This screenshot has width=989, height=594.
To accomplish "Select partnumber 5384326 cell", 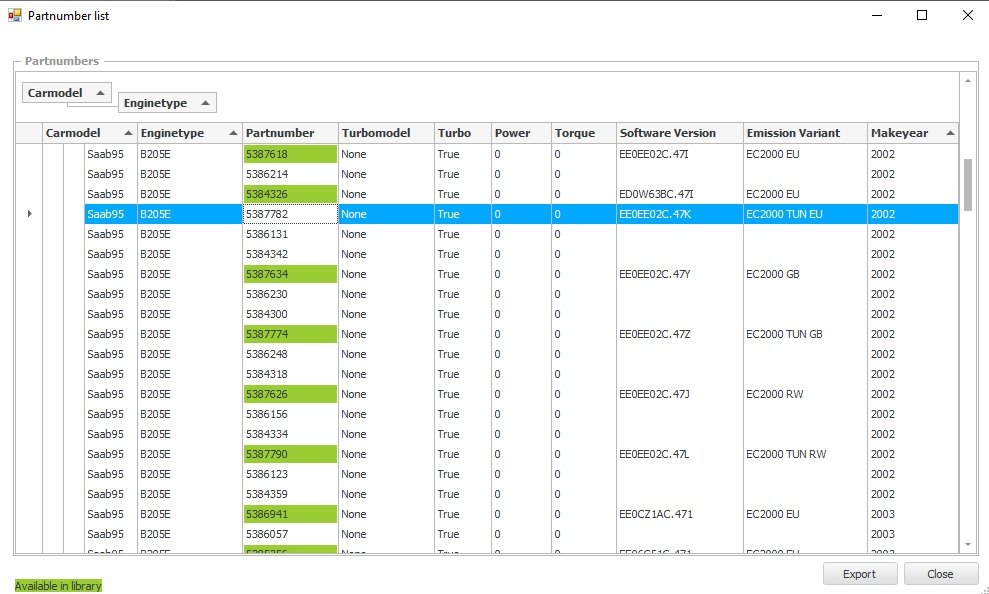I will [290, 194].
